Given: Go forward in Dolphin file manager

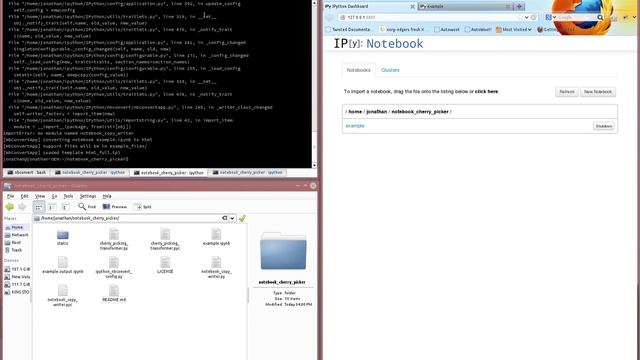Looking at the screenshot, I should (22, 207).
